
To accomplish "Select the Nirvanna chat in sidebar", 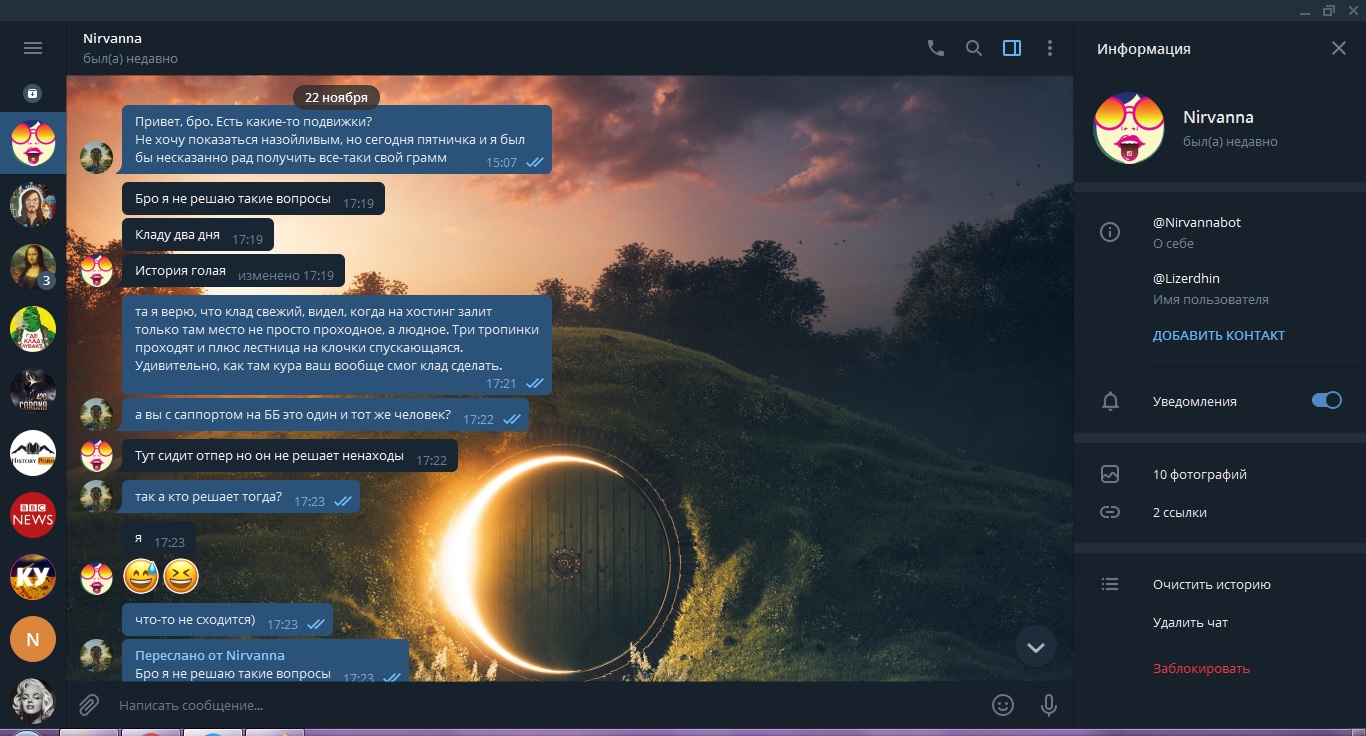I will coord(33,144).
